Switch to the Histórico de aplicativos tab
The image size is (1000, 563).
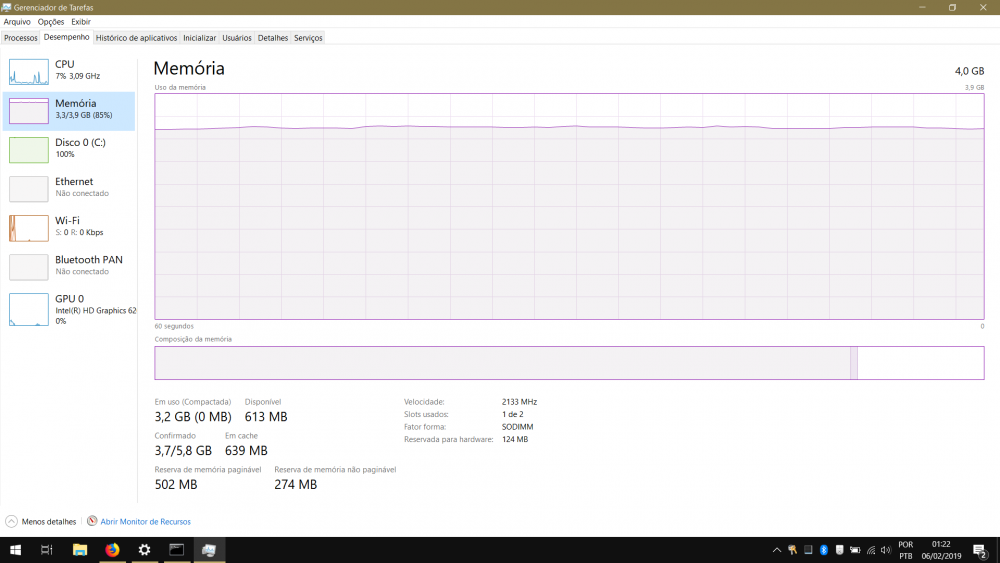click(x=136, y=38)
